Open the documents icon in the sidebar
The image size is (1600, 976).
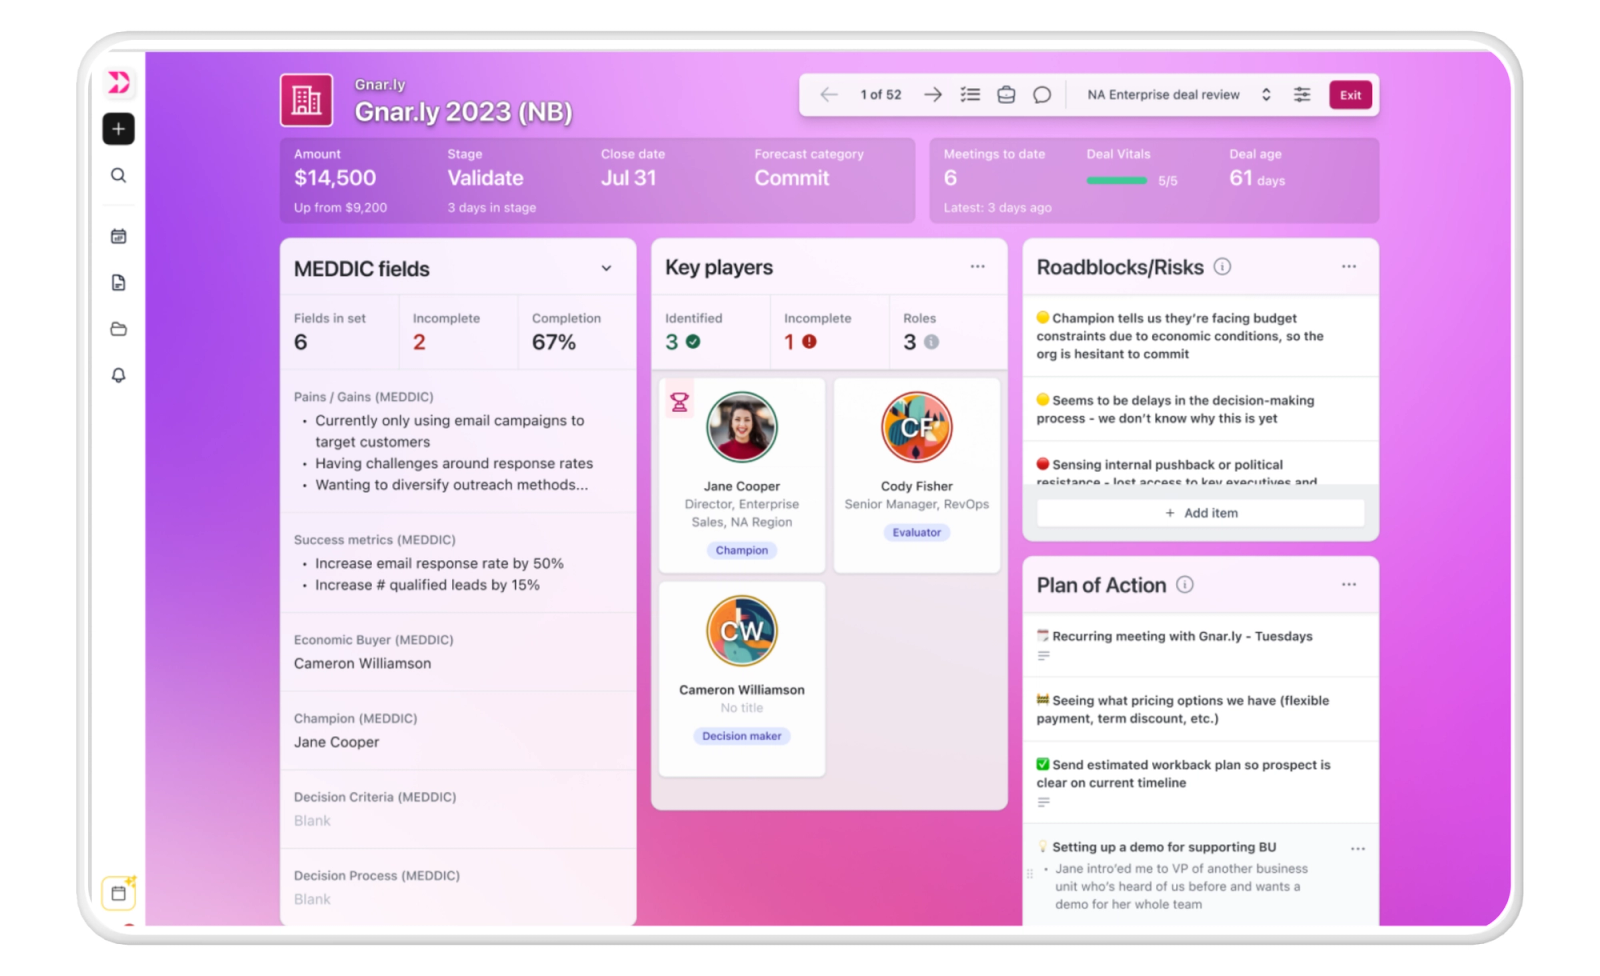(118, 283)
